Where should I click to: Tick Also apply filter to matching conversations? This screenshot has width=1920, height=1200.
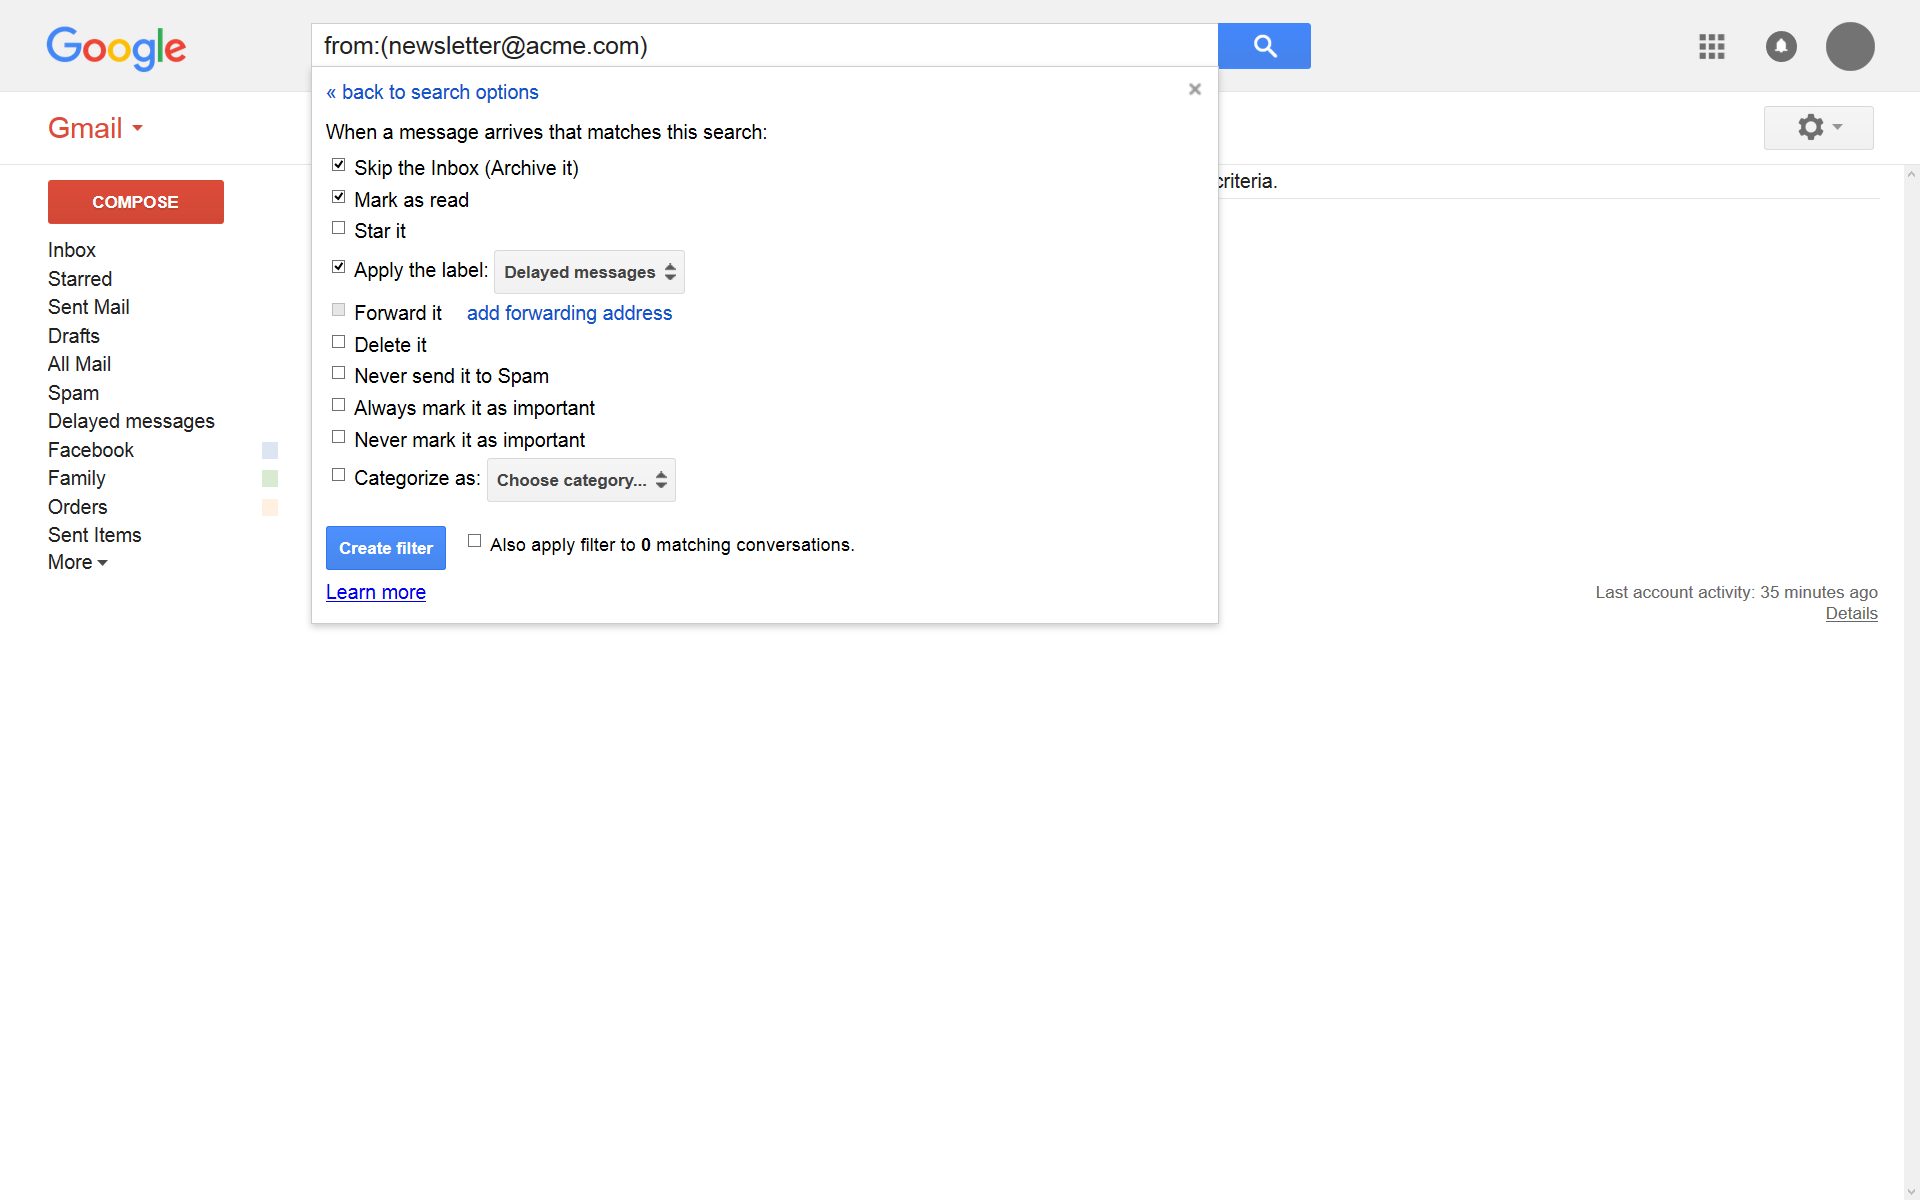tap(475, 541)
